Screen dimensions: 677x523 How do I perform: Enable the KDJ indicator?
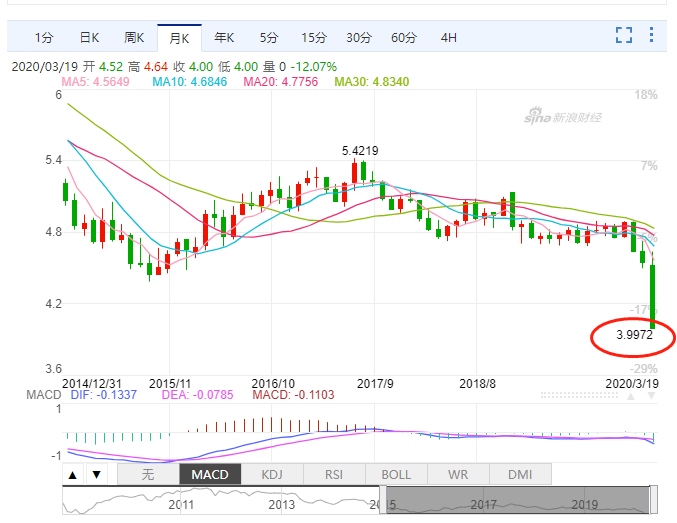[x=272, y=474]
